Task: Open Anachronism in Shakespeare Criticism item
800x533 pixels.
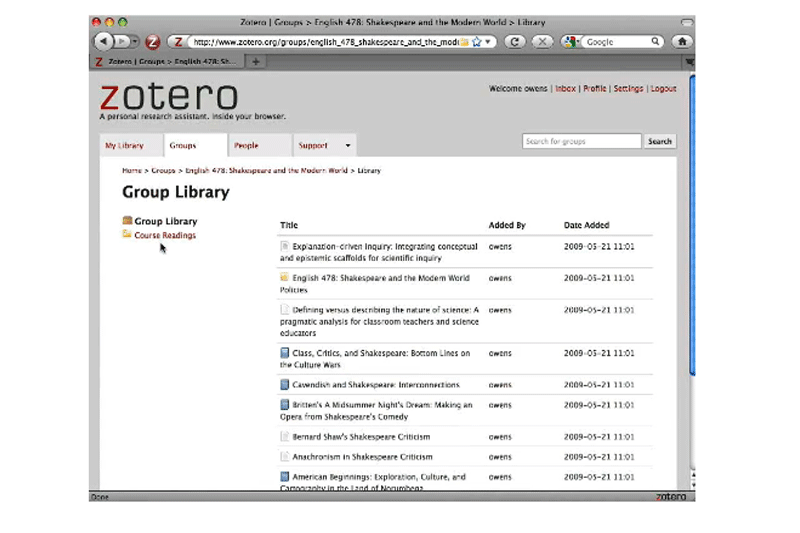Action: tap(362, 456)
